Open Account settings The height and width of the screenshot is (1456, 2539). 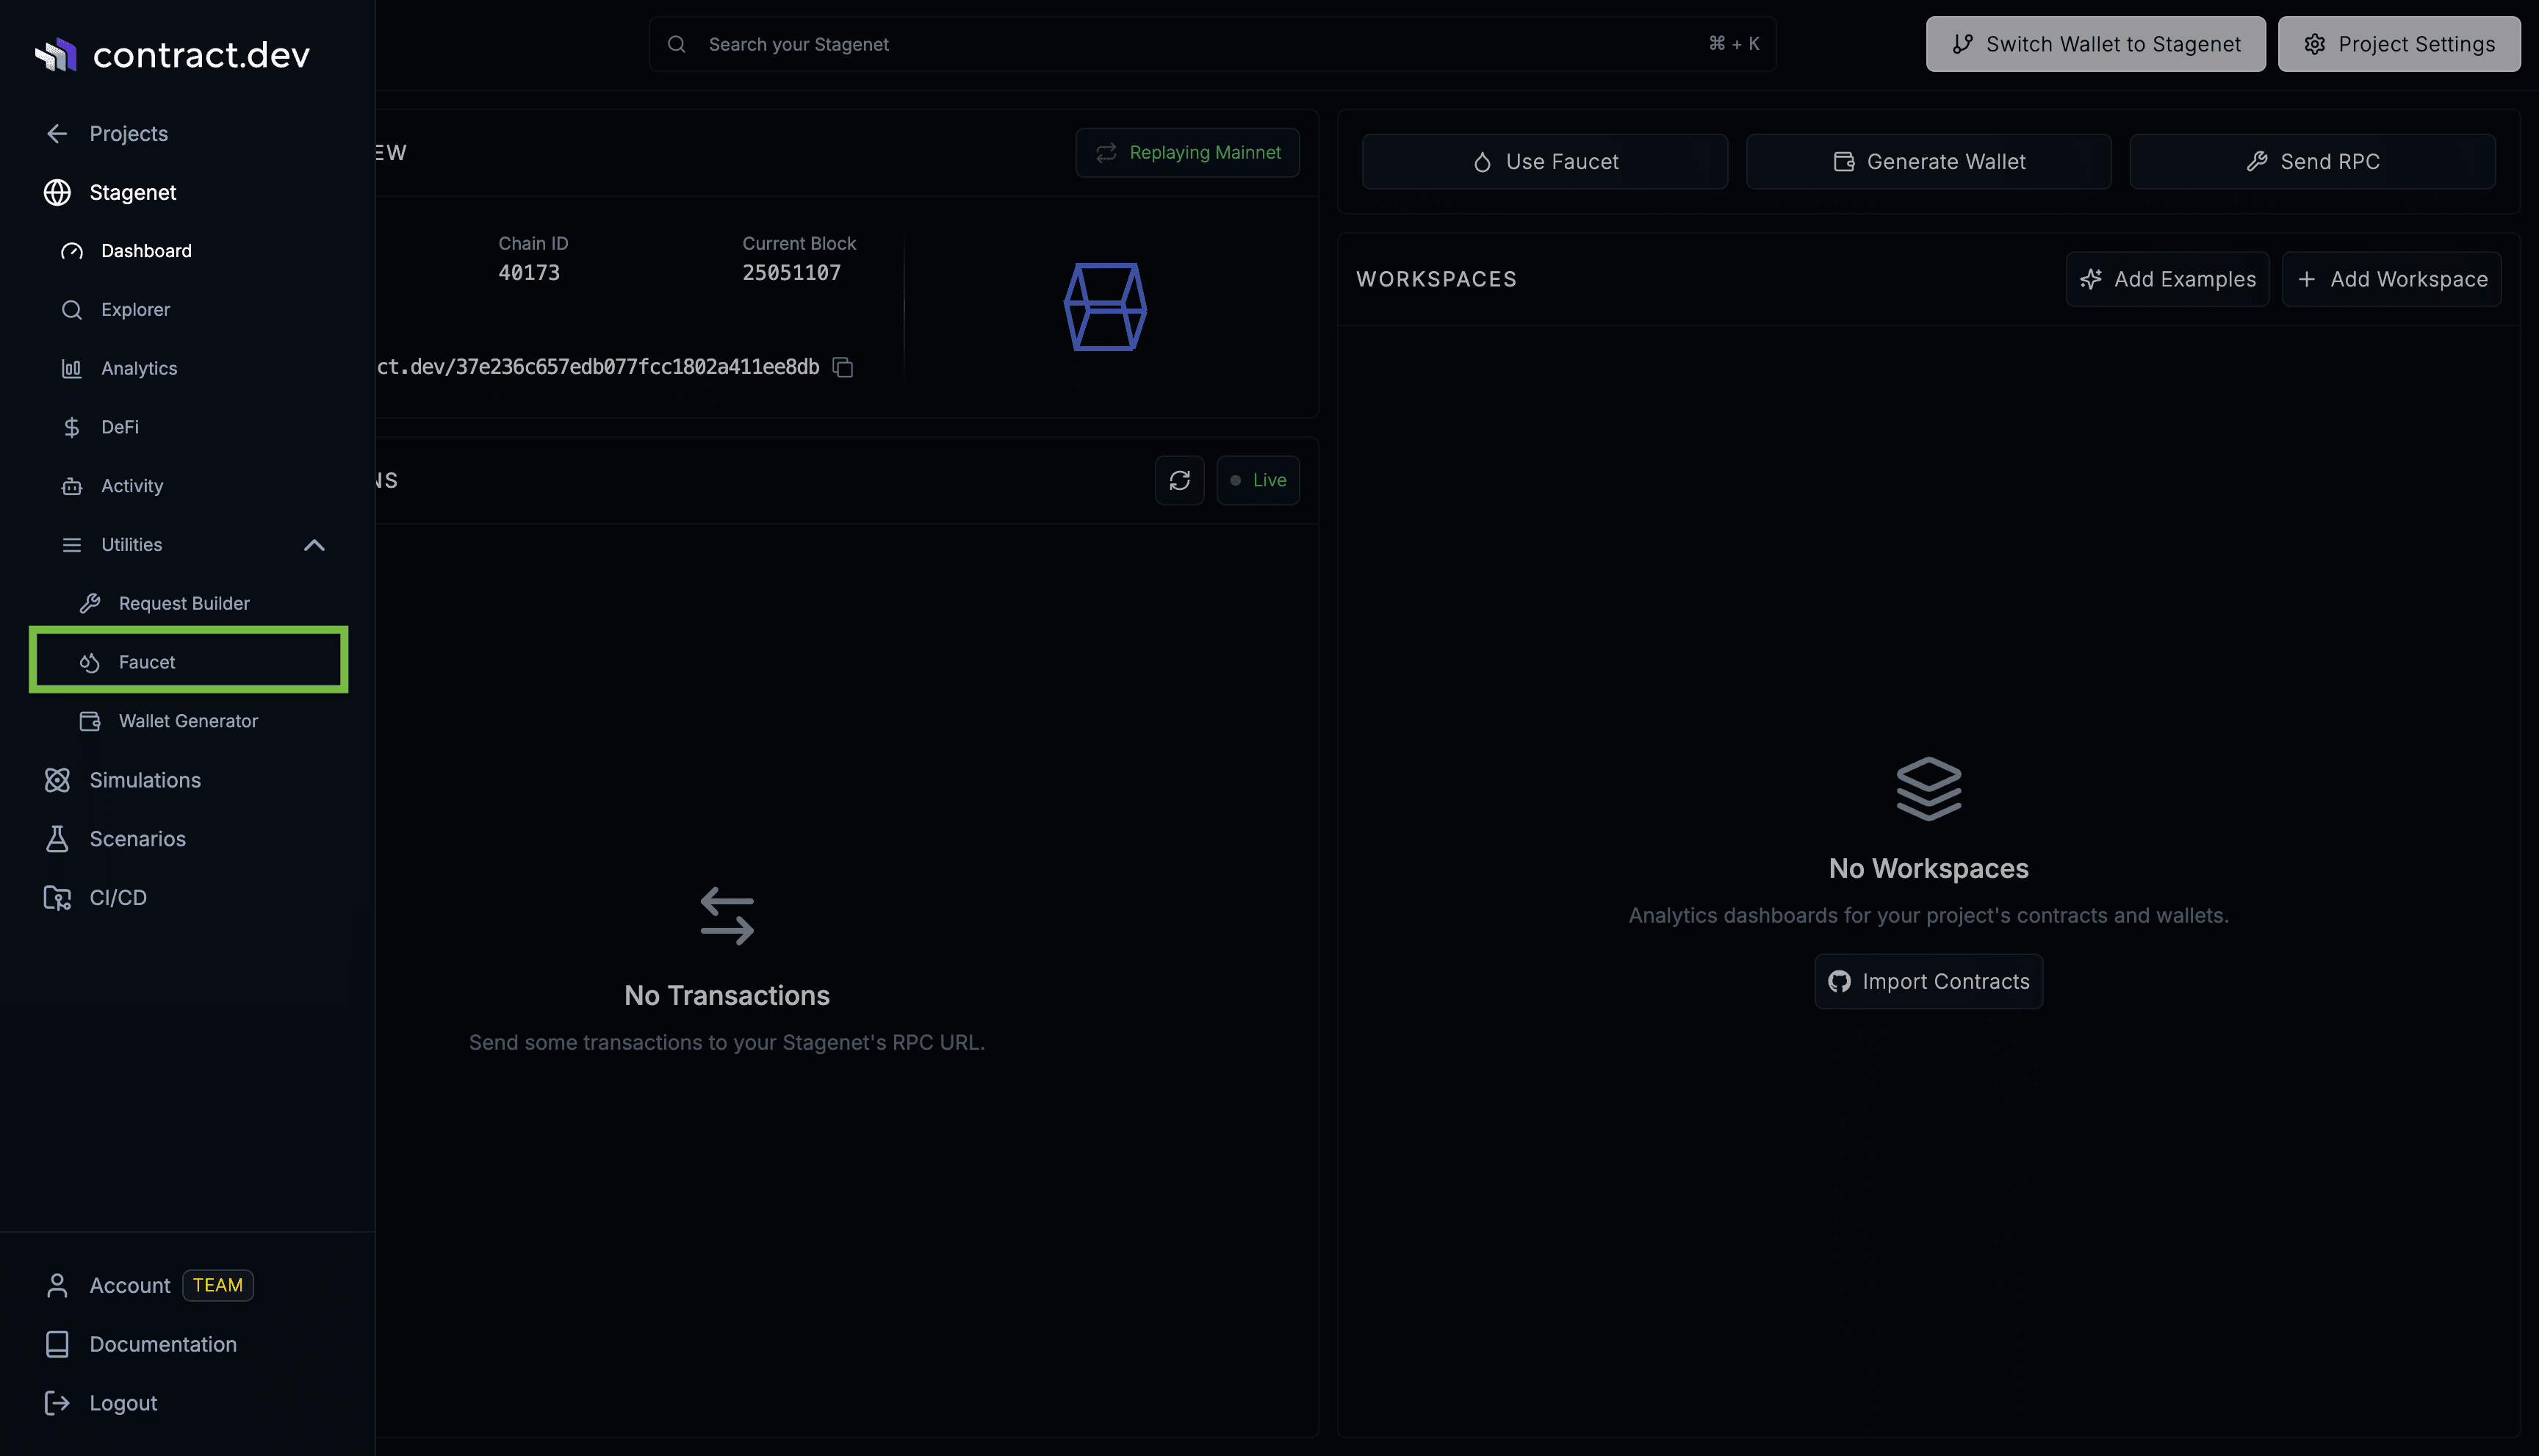129,1285
